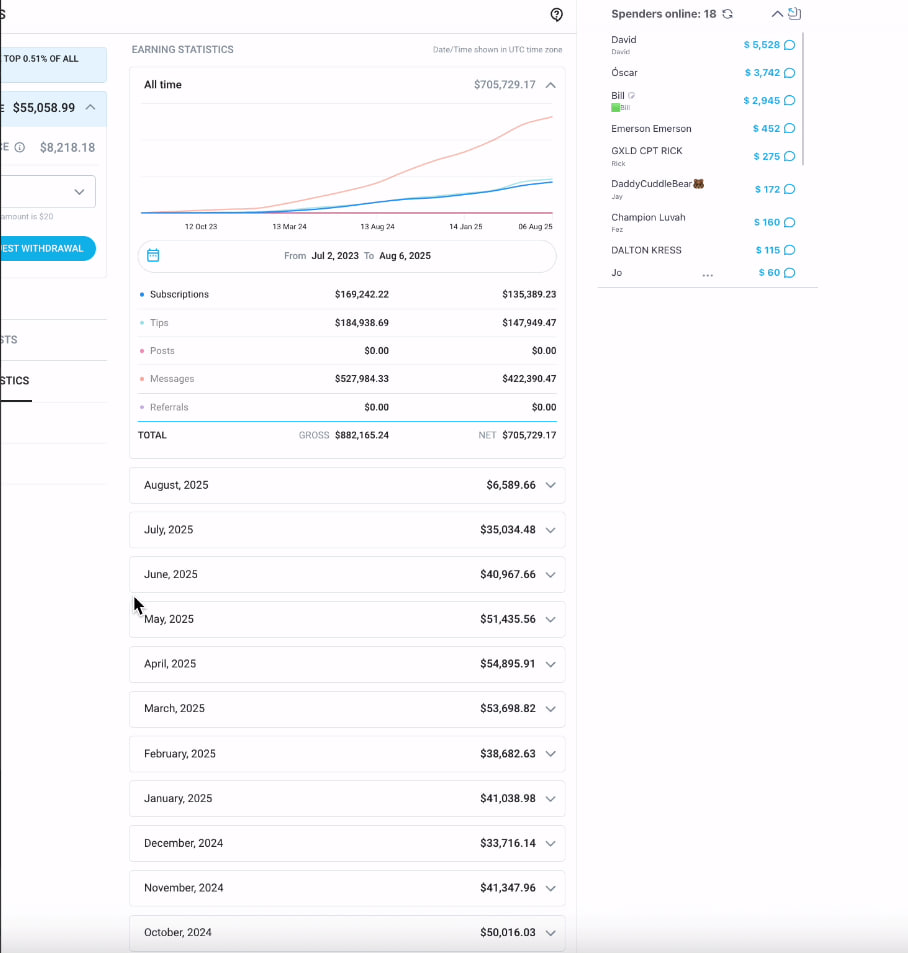Refresh the Spenders online list
This screenshot has width=908, height=953.
(727, 14)
